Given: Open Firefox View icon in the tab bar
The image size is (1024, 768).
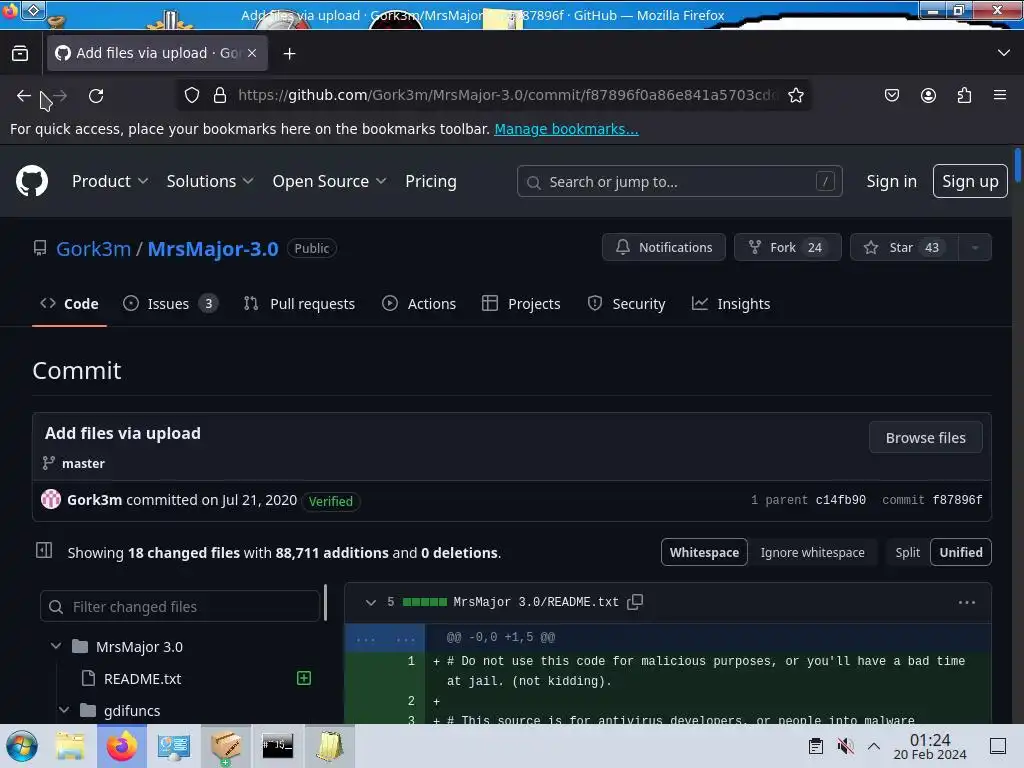Looking at the screenshot, I should (x=20, y=53).
